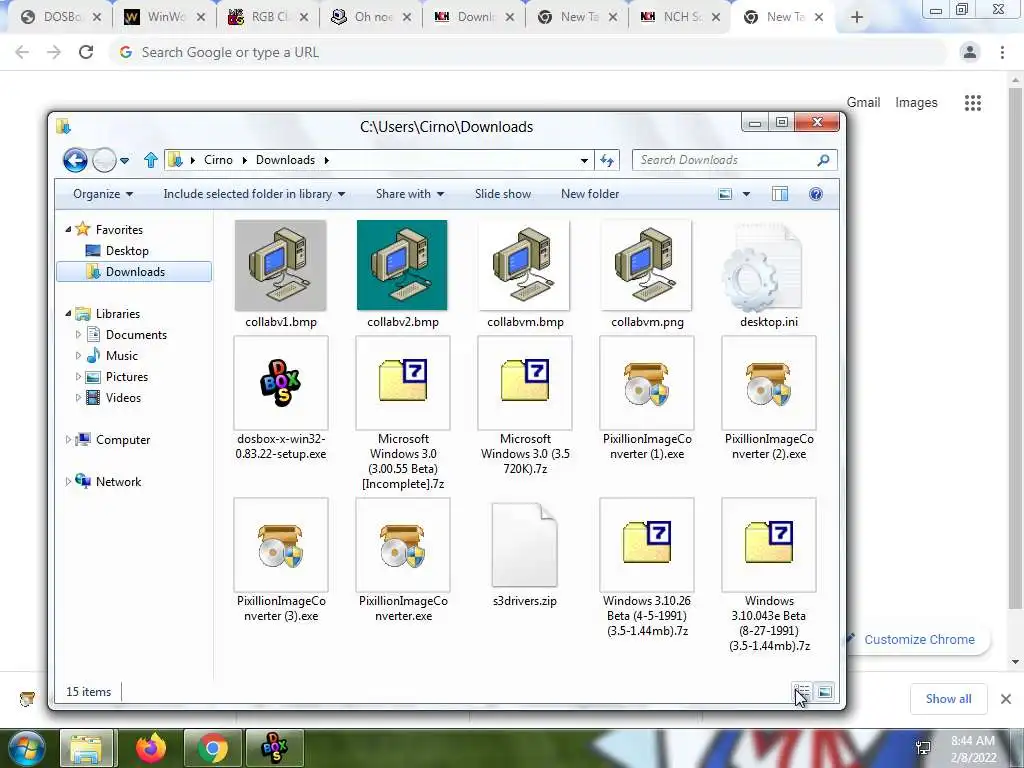Select Pictures library
This screenshot has height=768, width=1024.
pos(118,377)
